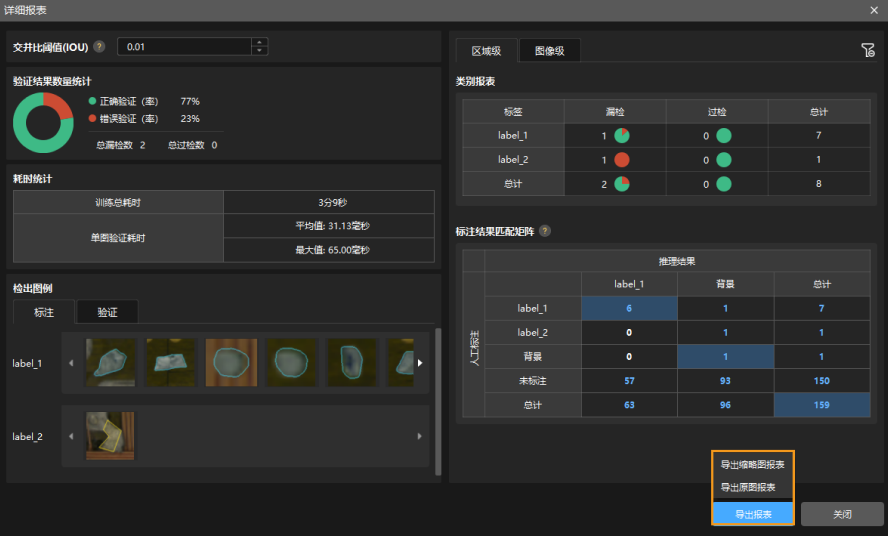This screenshot has height=536, width=888.
Task: Click the 推理结果 matrix header
Action: tap(677, 261)
